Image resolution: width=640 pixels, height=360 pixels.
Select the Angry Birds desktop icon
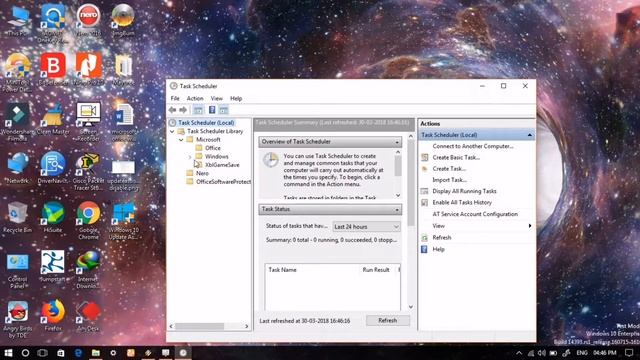point(17,319)
